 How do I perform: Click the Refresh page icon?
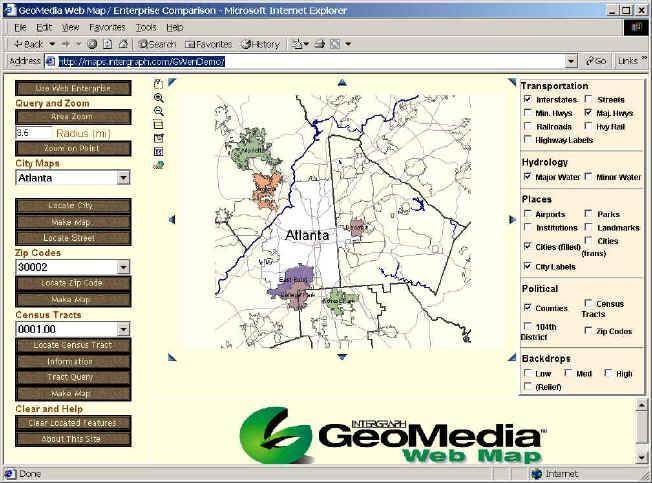(107, 44)
